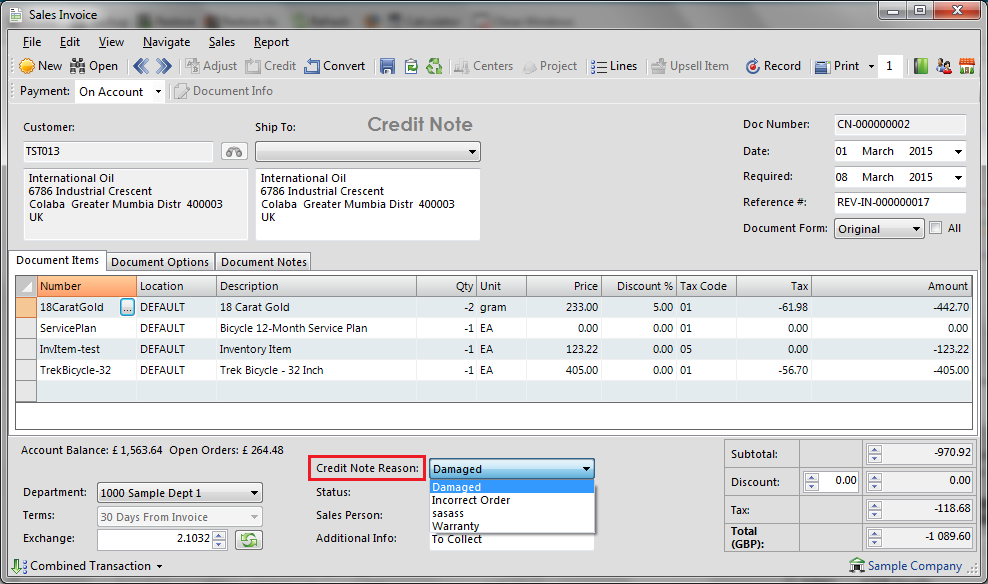Click the Convert toolbar button

[x=335, y=66]
